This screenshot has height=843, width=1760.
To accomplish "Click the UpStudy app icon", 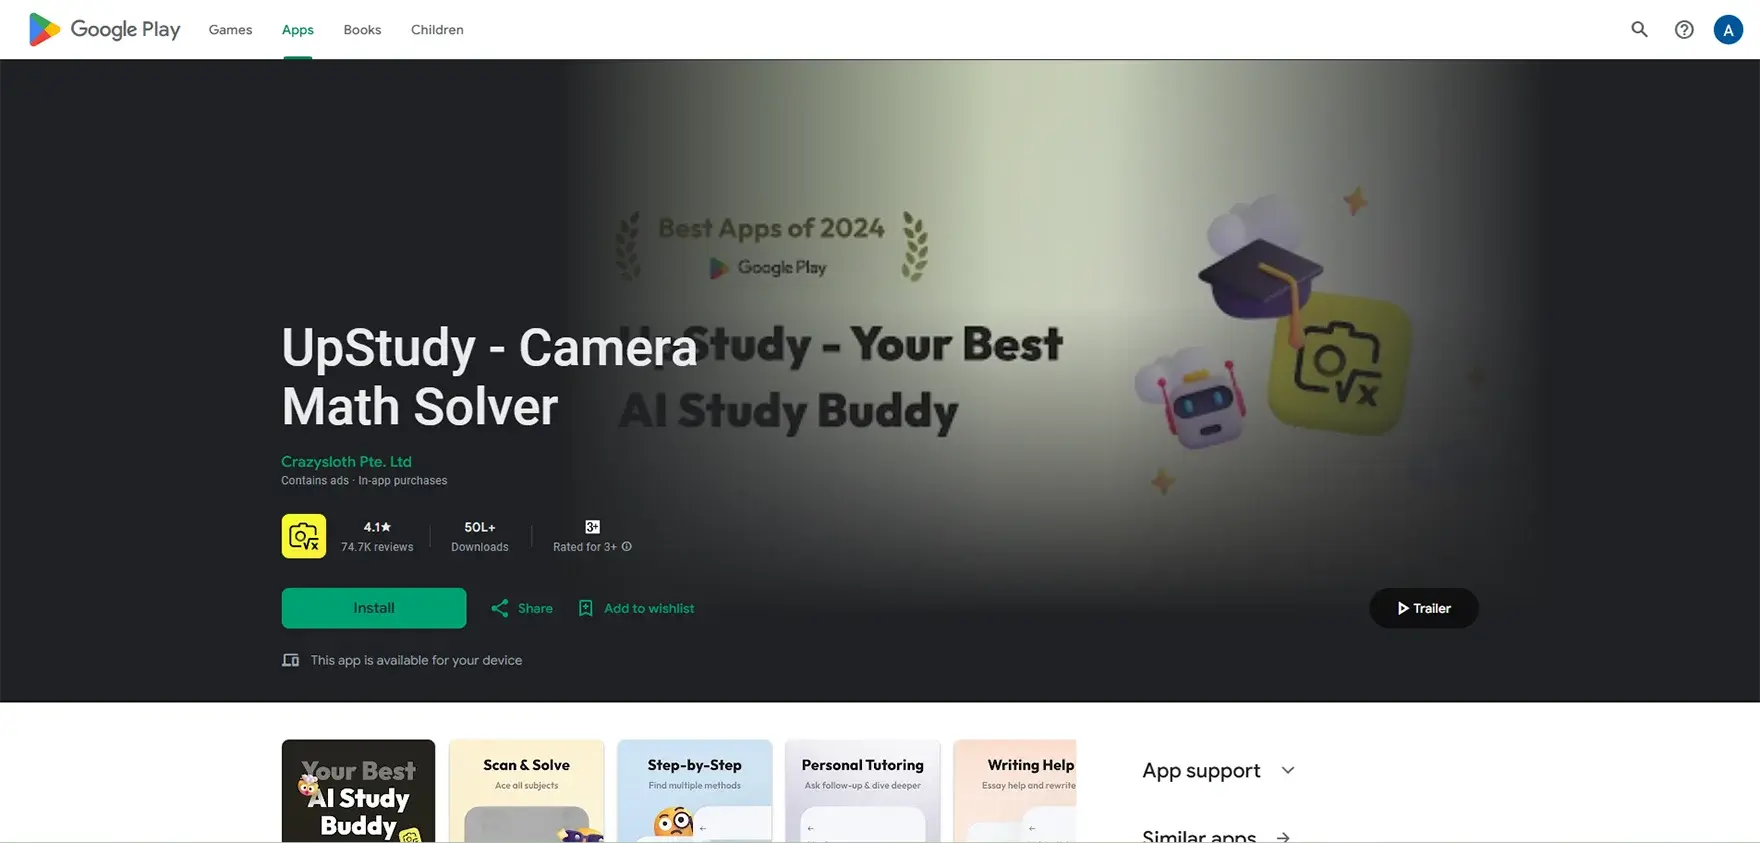I will [304, 536].
